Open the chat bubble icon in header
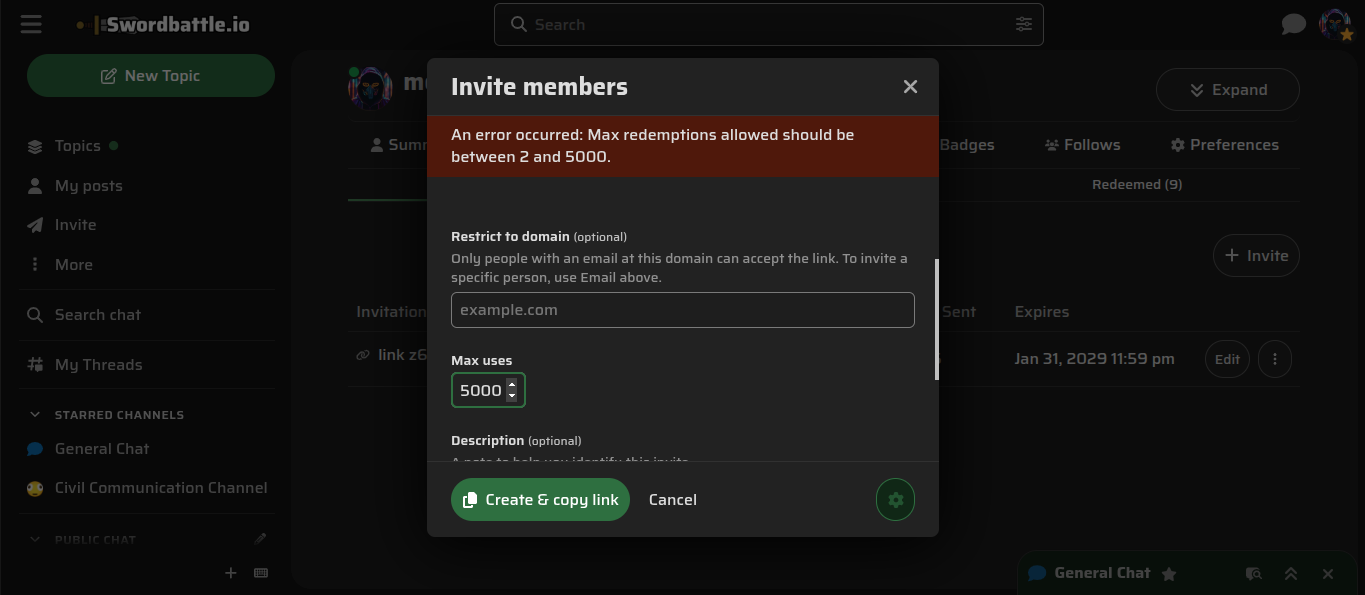The image size is (1365, 595). pyautogui.click(x=1293, y=24)
